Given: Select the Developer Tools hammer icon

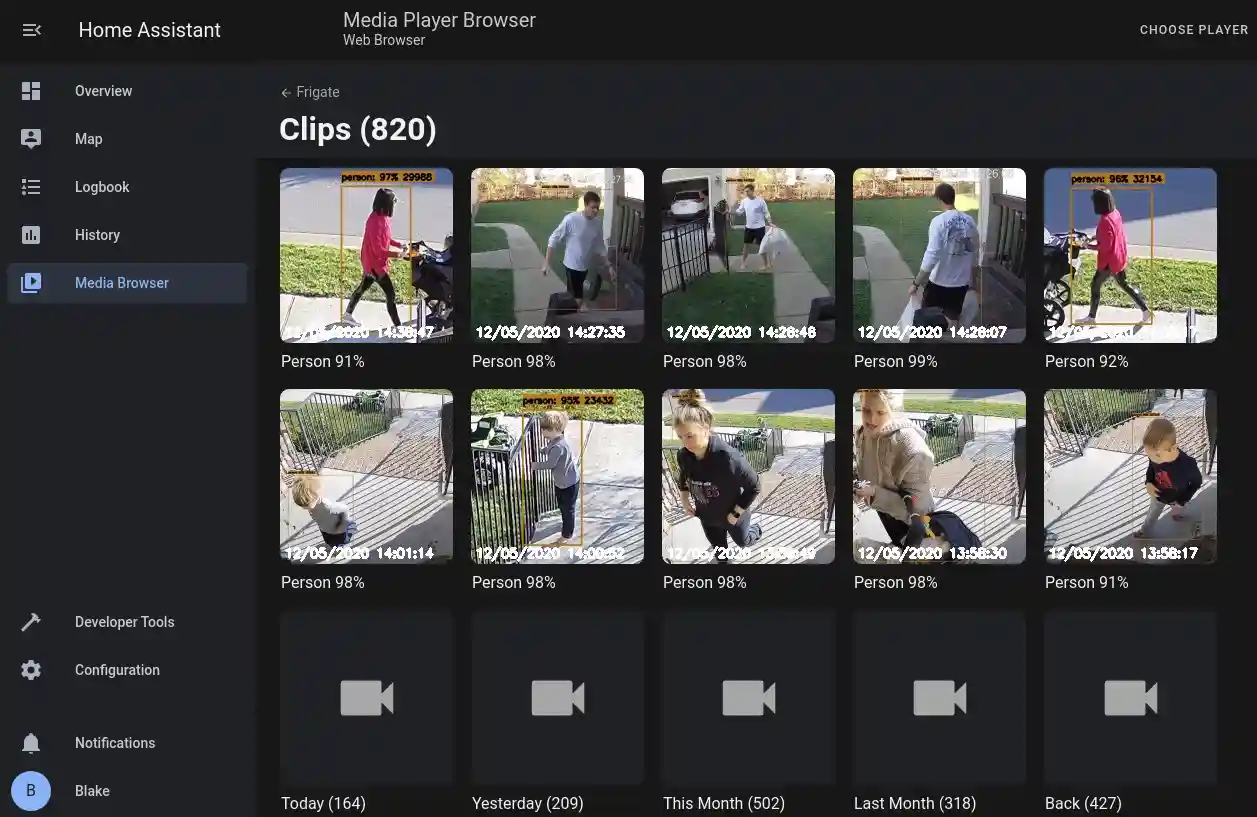Looking at the screenshot, I should pyautogui.click(x=31, y=622).
